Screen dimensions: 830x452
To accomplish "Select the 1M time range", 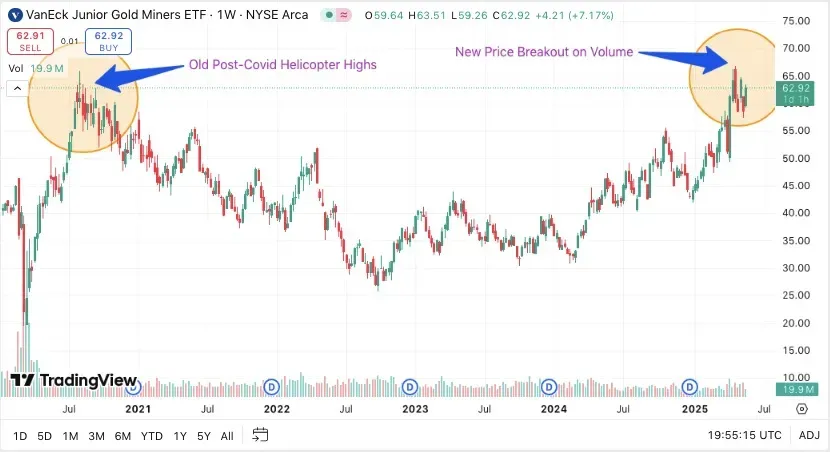I will tap(70, 436).
